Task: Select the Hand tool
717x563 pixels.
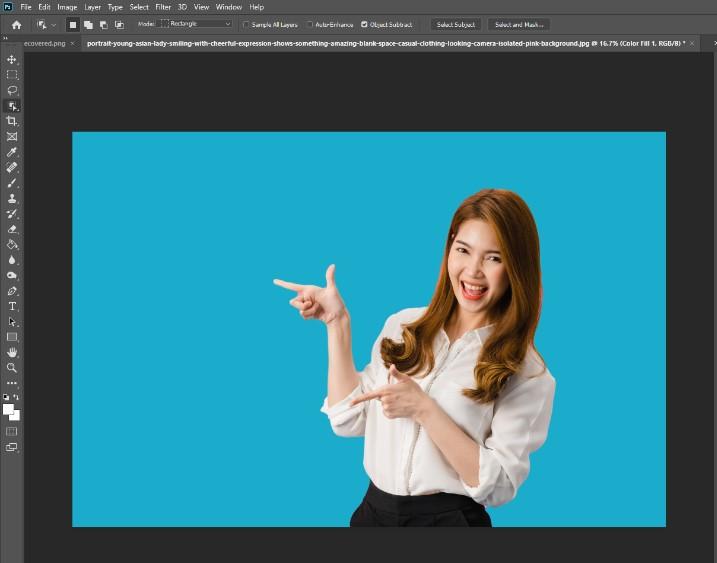Action: pyautogui.click(x=12, y=353)
